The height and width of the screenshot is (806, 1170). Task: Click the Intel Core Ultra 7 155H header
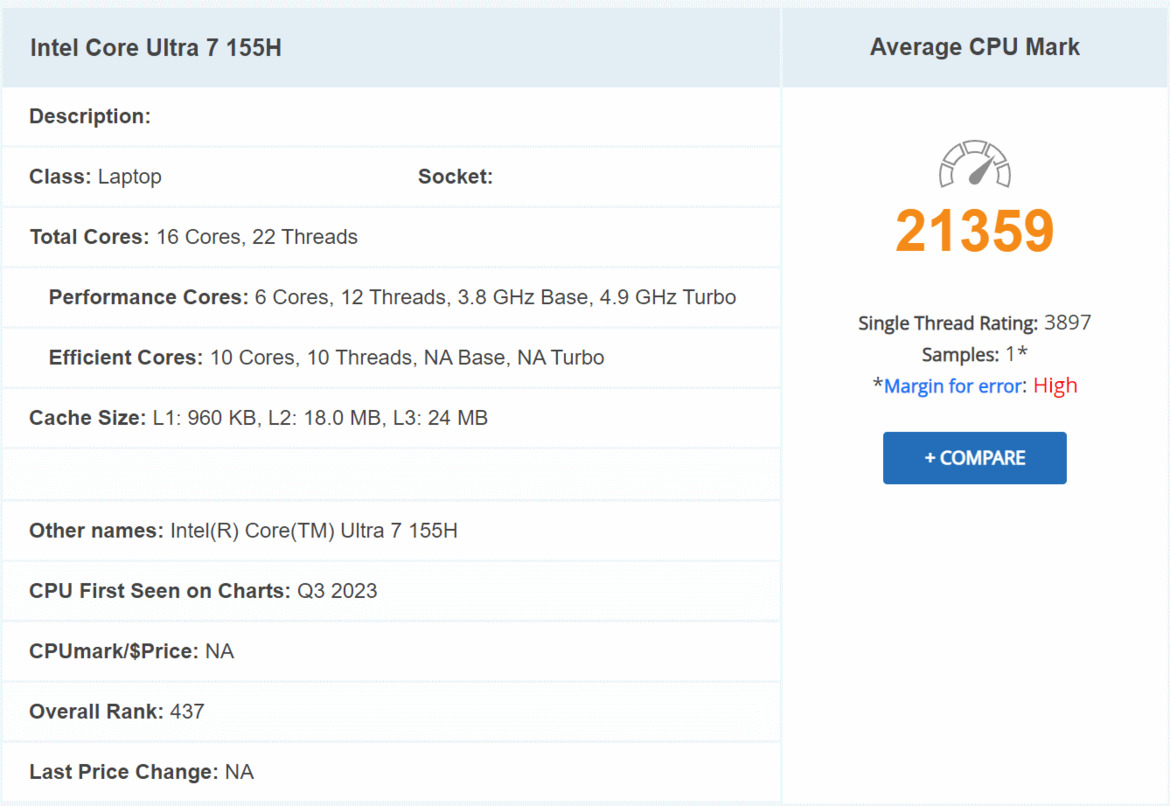tap(155, 47)
